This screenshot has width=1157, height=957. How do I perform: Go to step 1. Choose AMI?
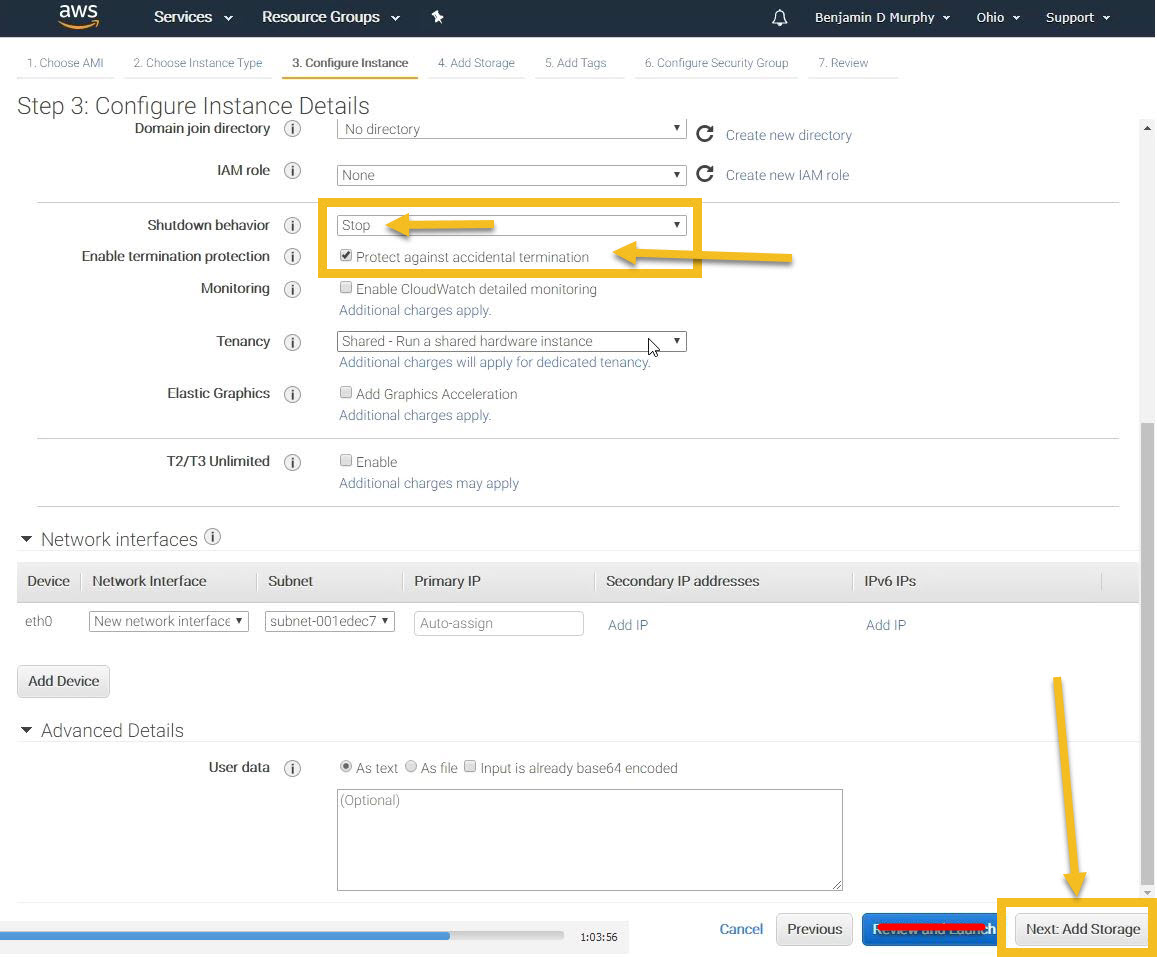65,63
